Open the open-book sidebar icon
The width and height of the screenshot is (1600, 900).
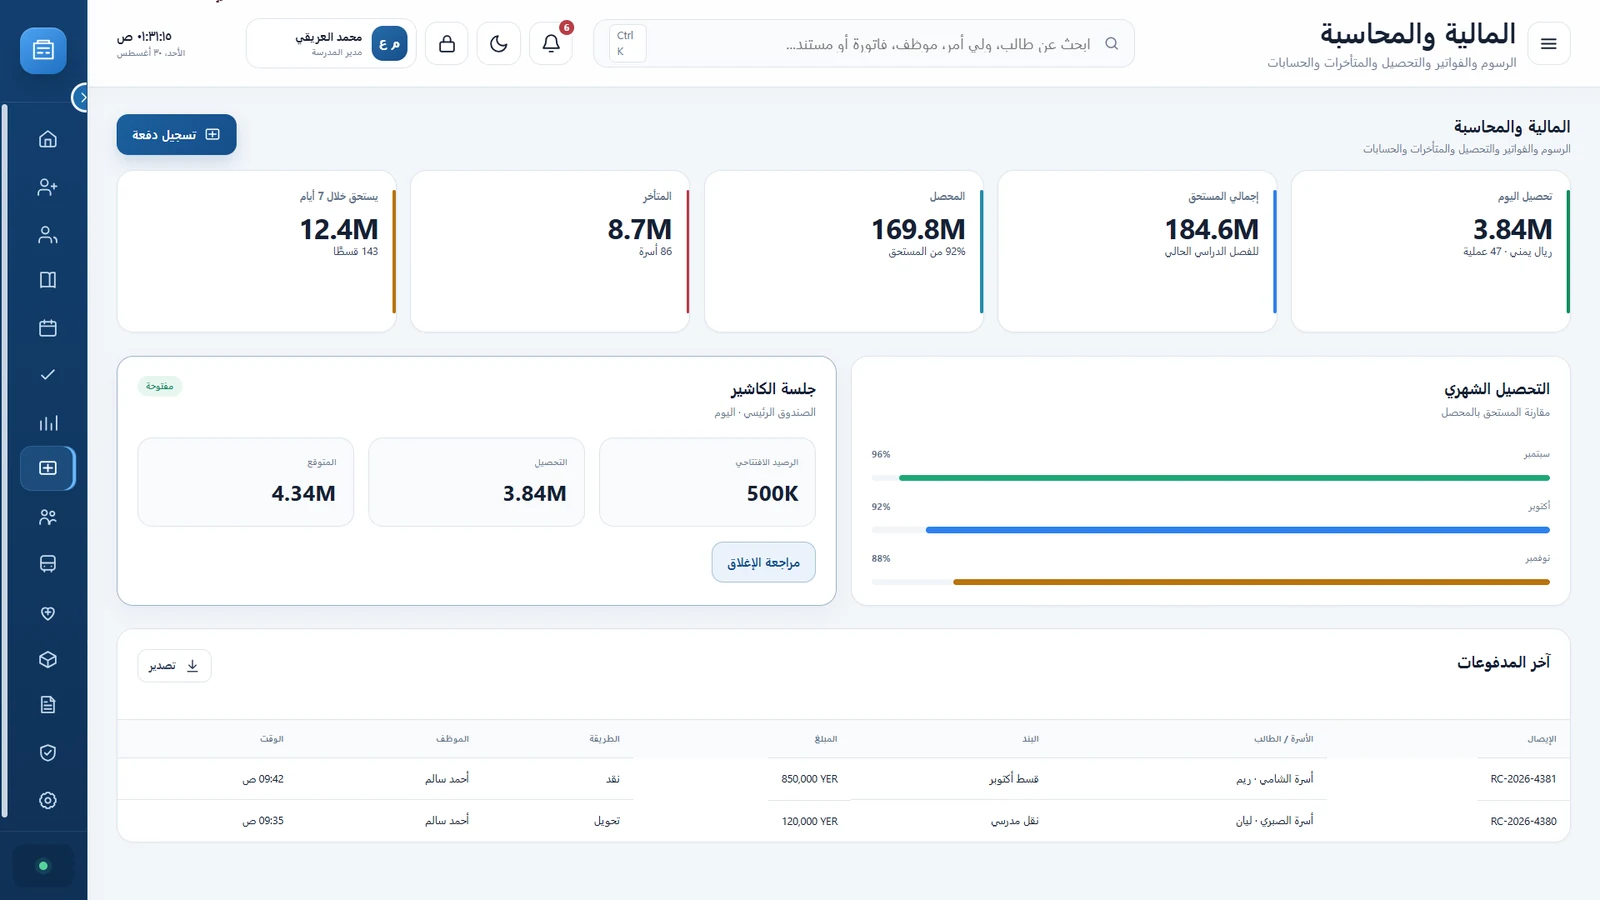[48, 280]
